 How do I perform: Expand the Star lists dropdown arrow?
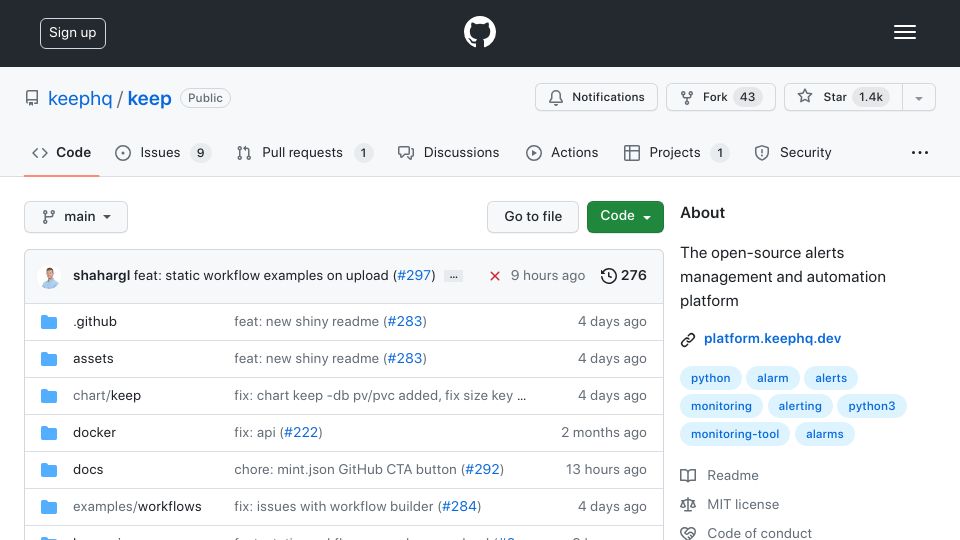(x=918, y=97)
